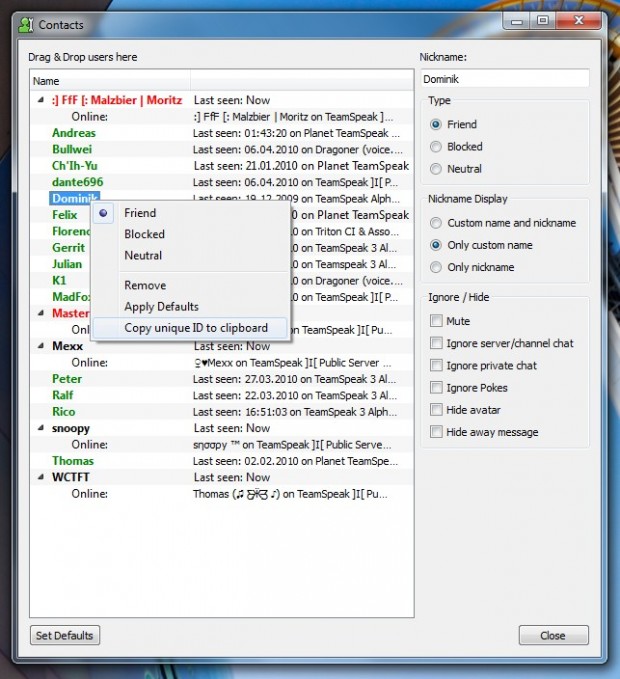Click 'Last seen: 02.02.2010' entry for Thomas

pyautogui.click(x=295, y=461)
